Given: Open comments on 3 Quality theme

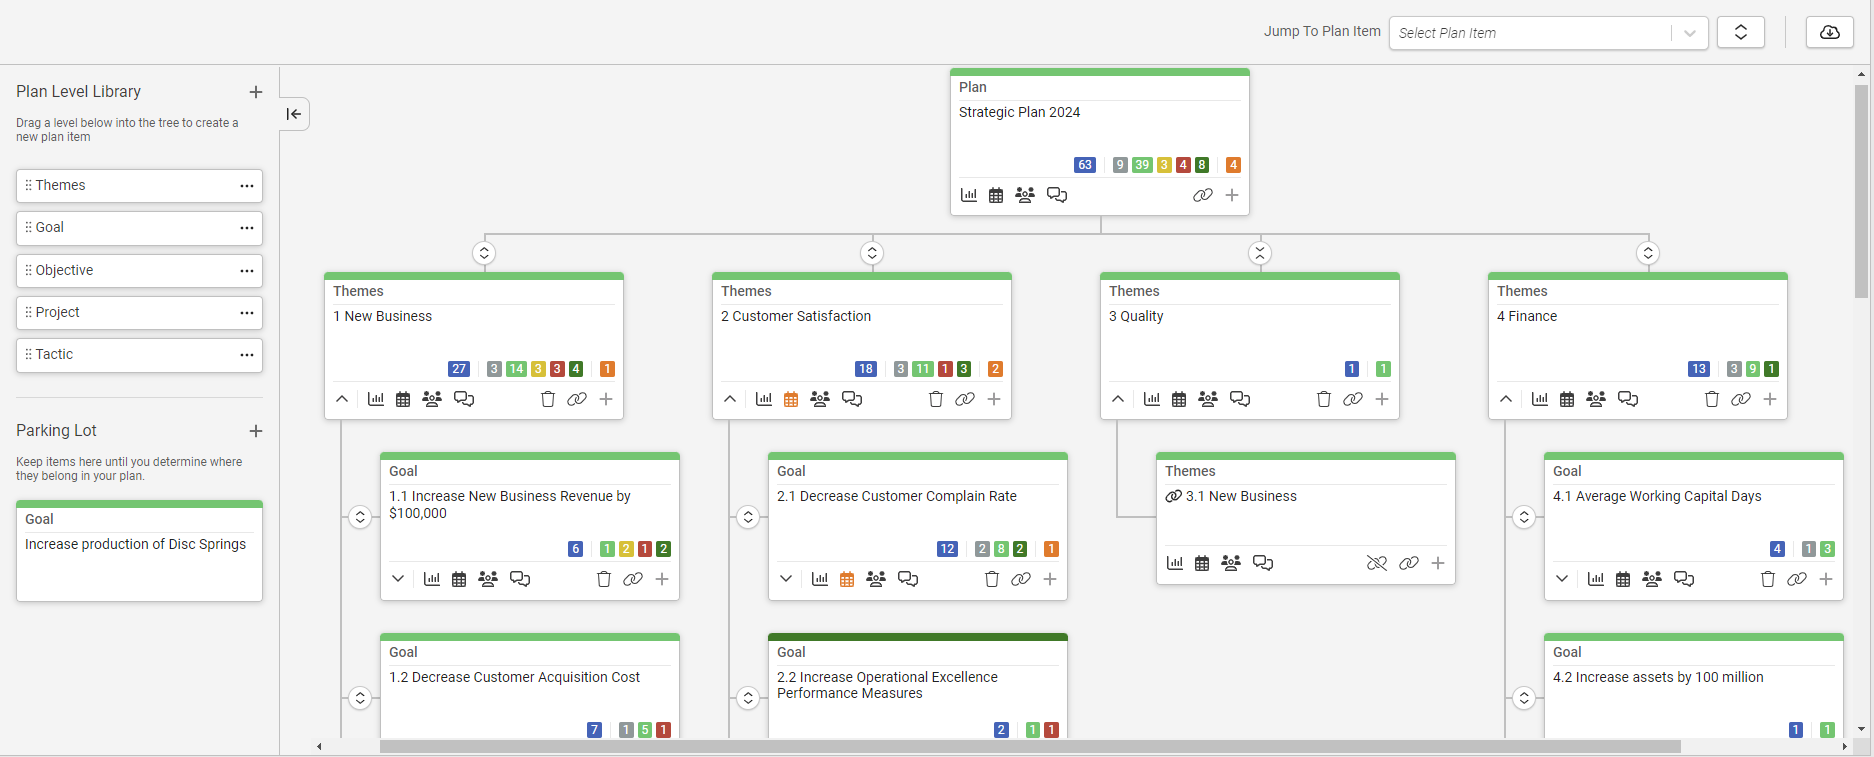Looking at the screenshot, I should click(1240, 399).
